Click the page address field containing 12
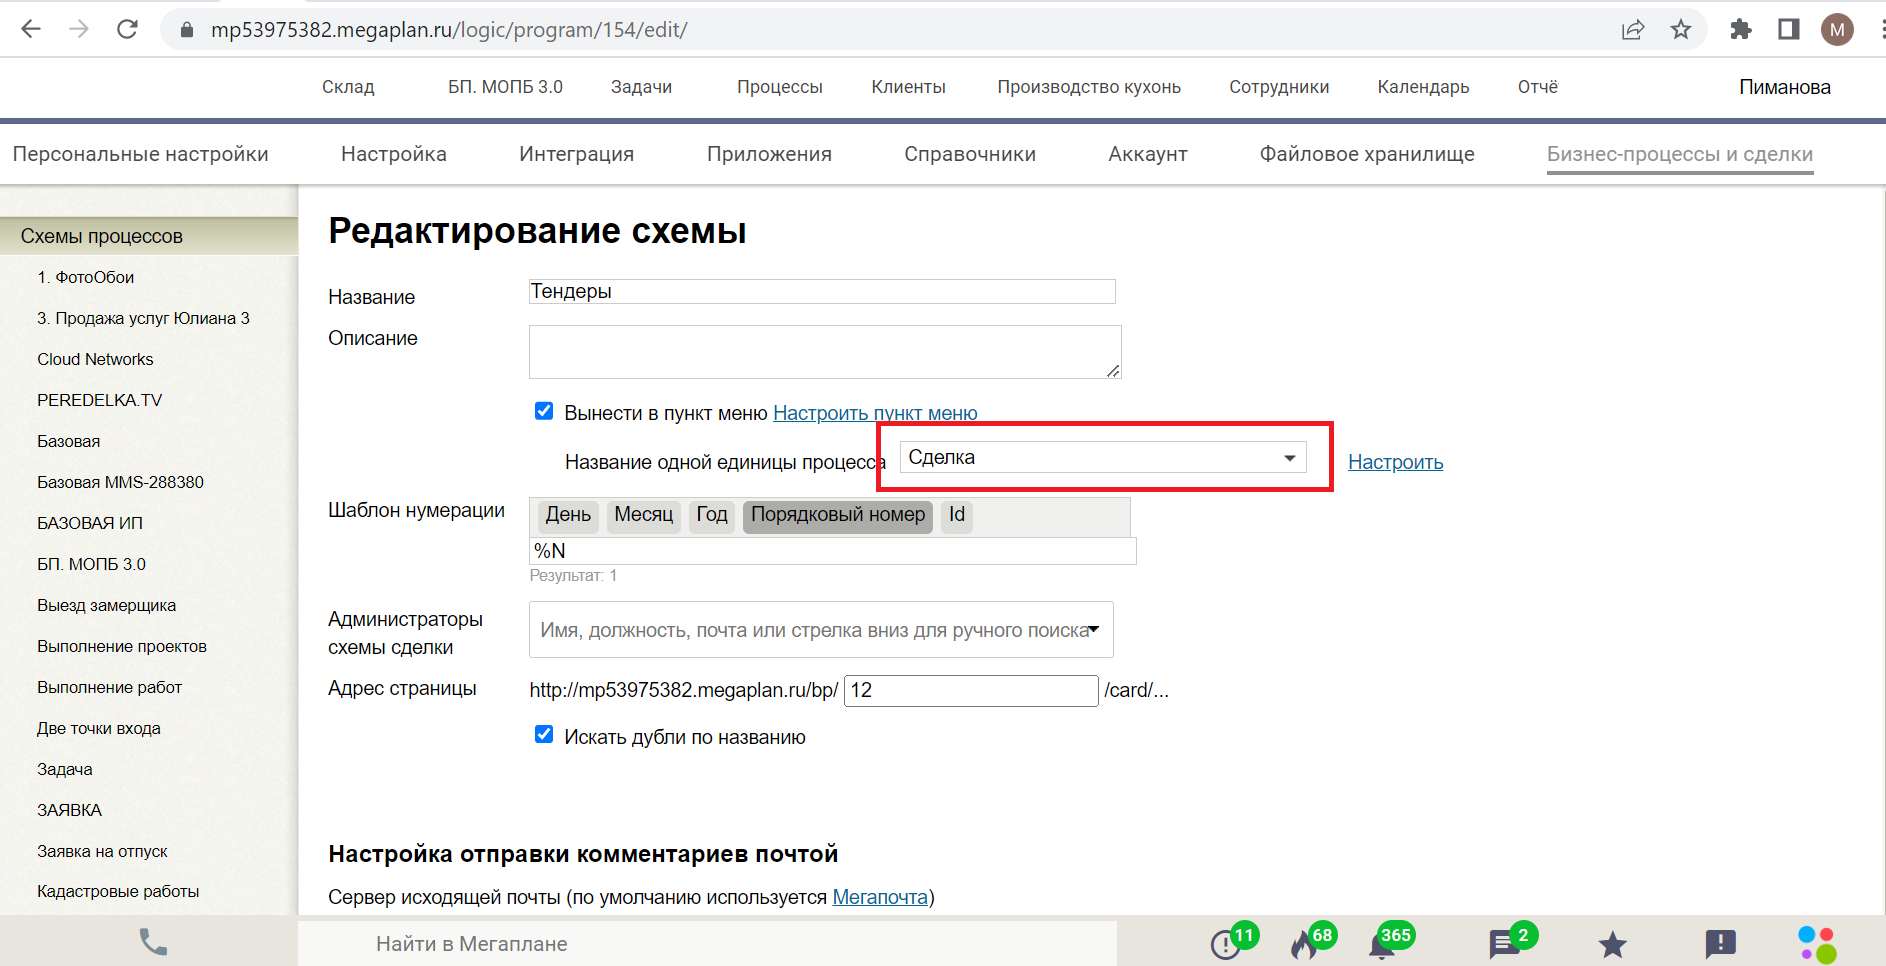 971,690
